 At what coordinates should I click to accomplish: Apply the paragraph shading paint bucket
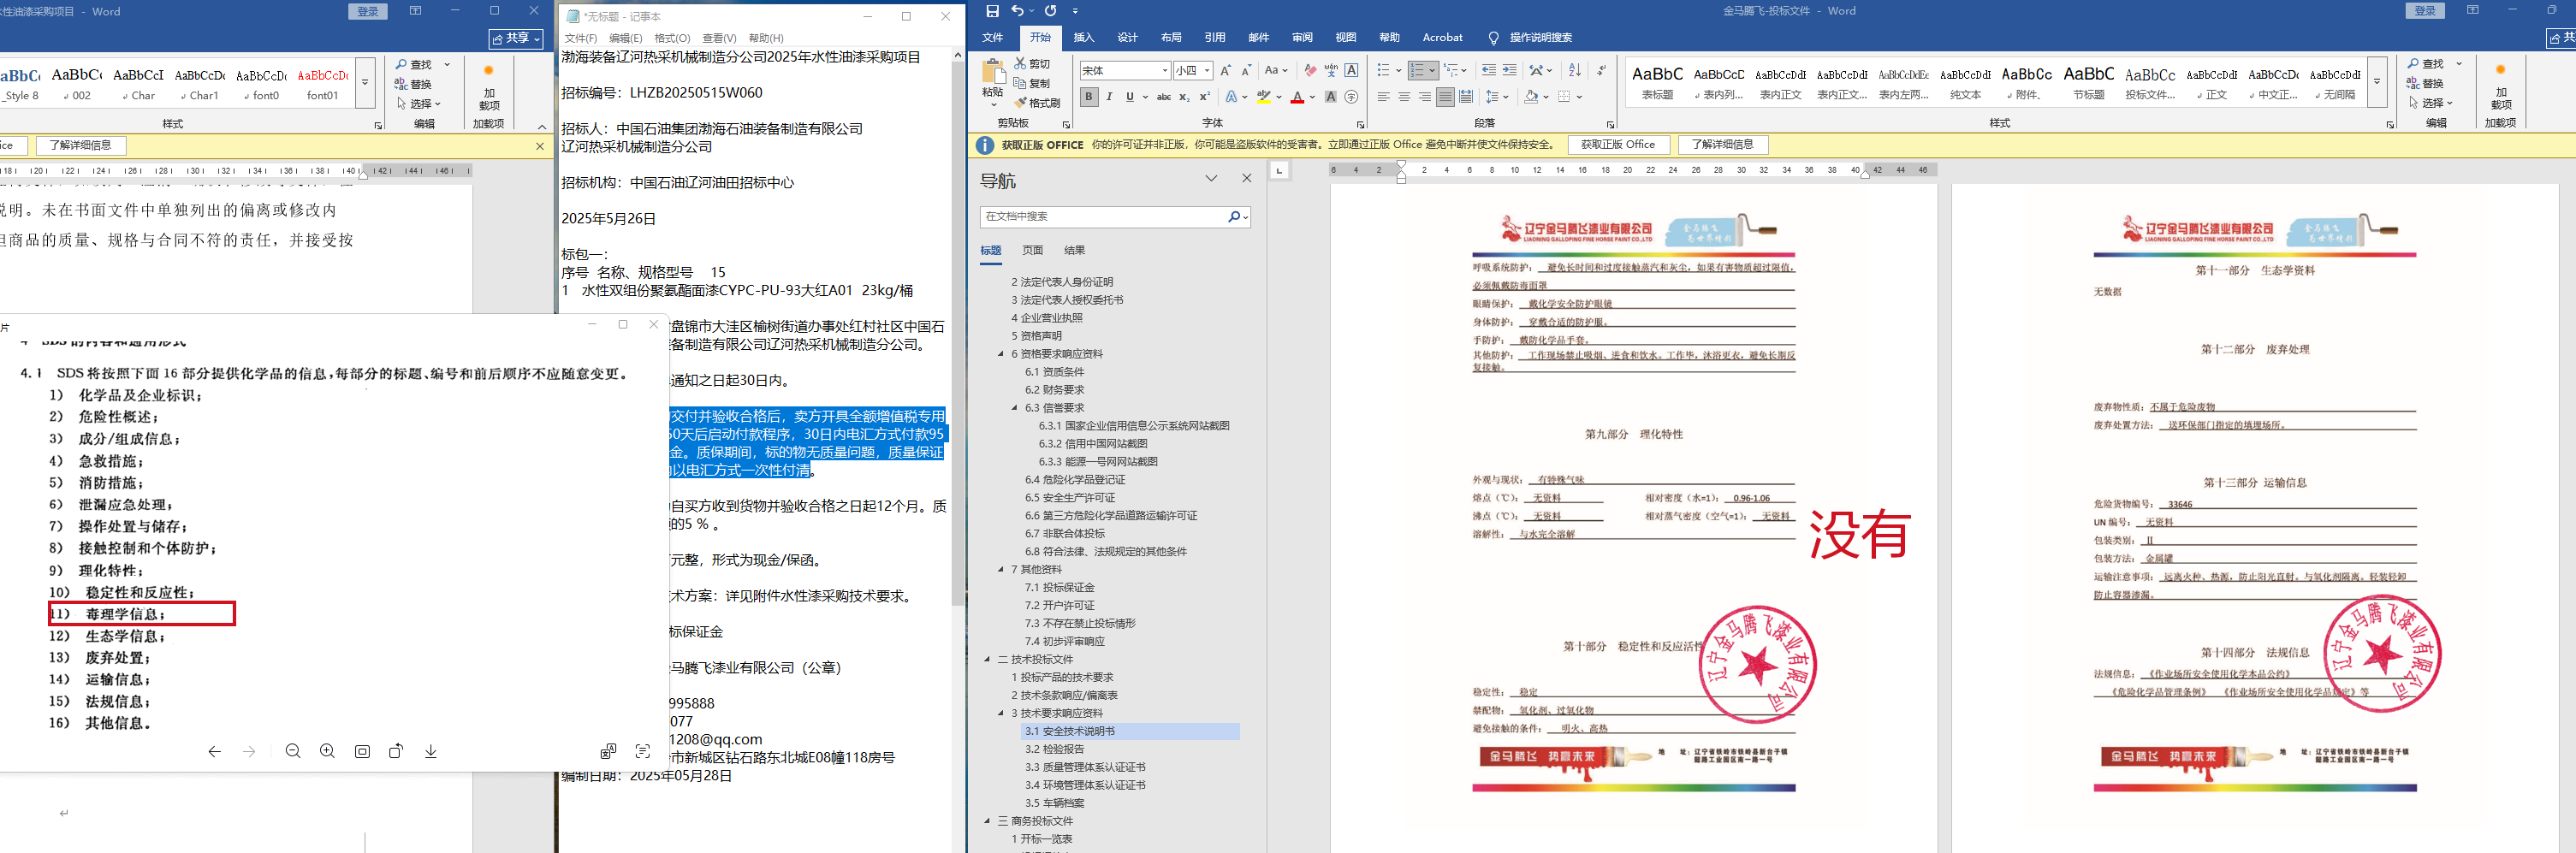(1529, 97)
